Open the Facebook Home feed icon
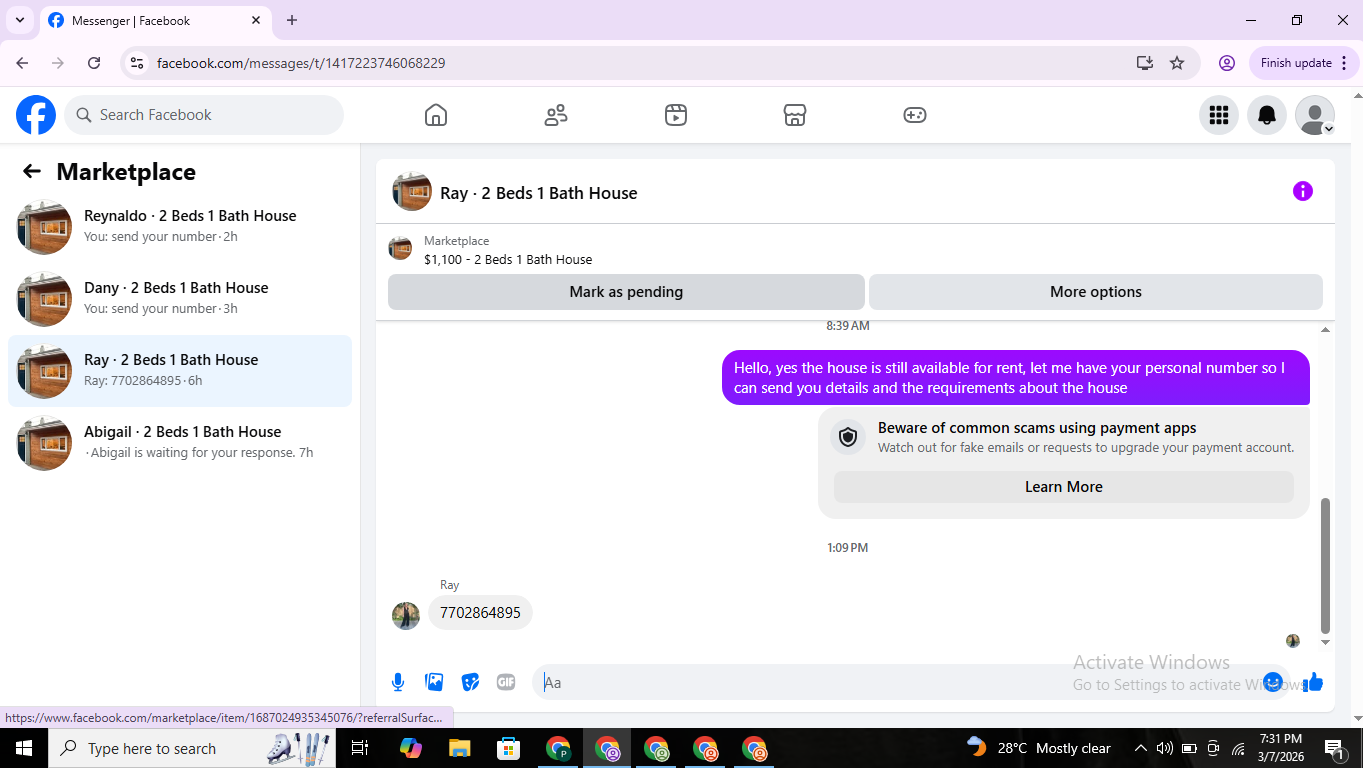 click(436, 115)
